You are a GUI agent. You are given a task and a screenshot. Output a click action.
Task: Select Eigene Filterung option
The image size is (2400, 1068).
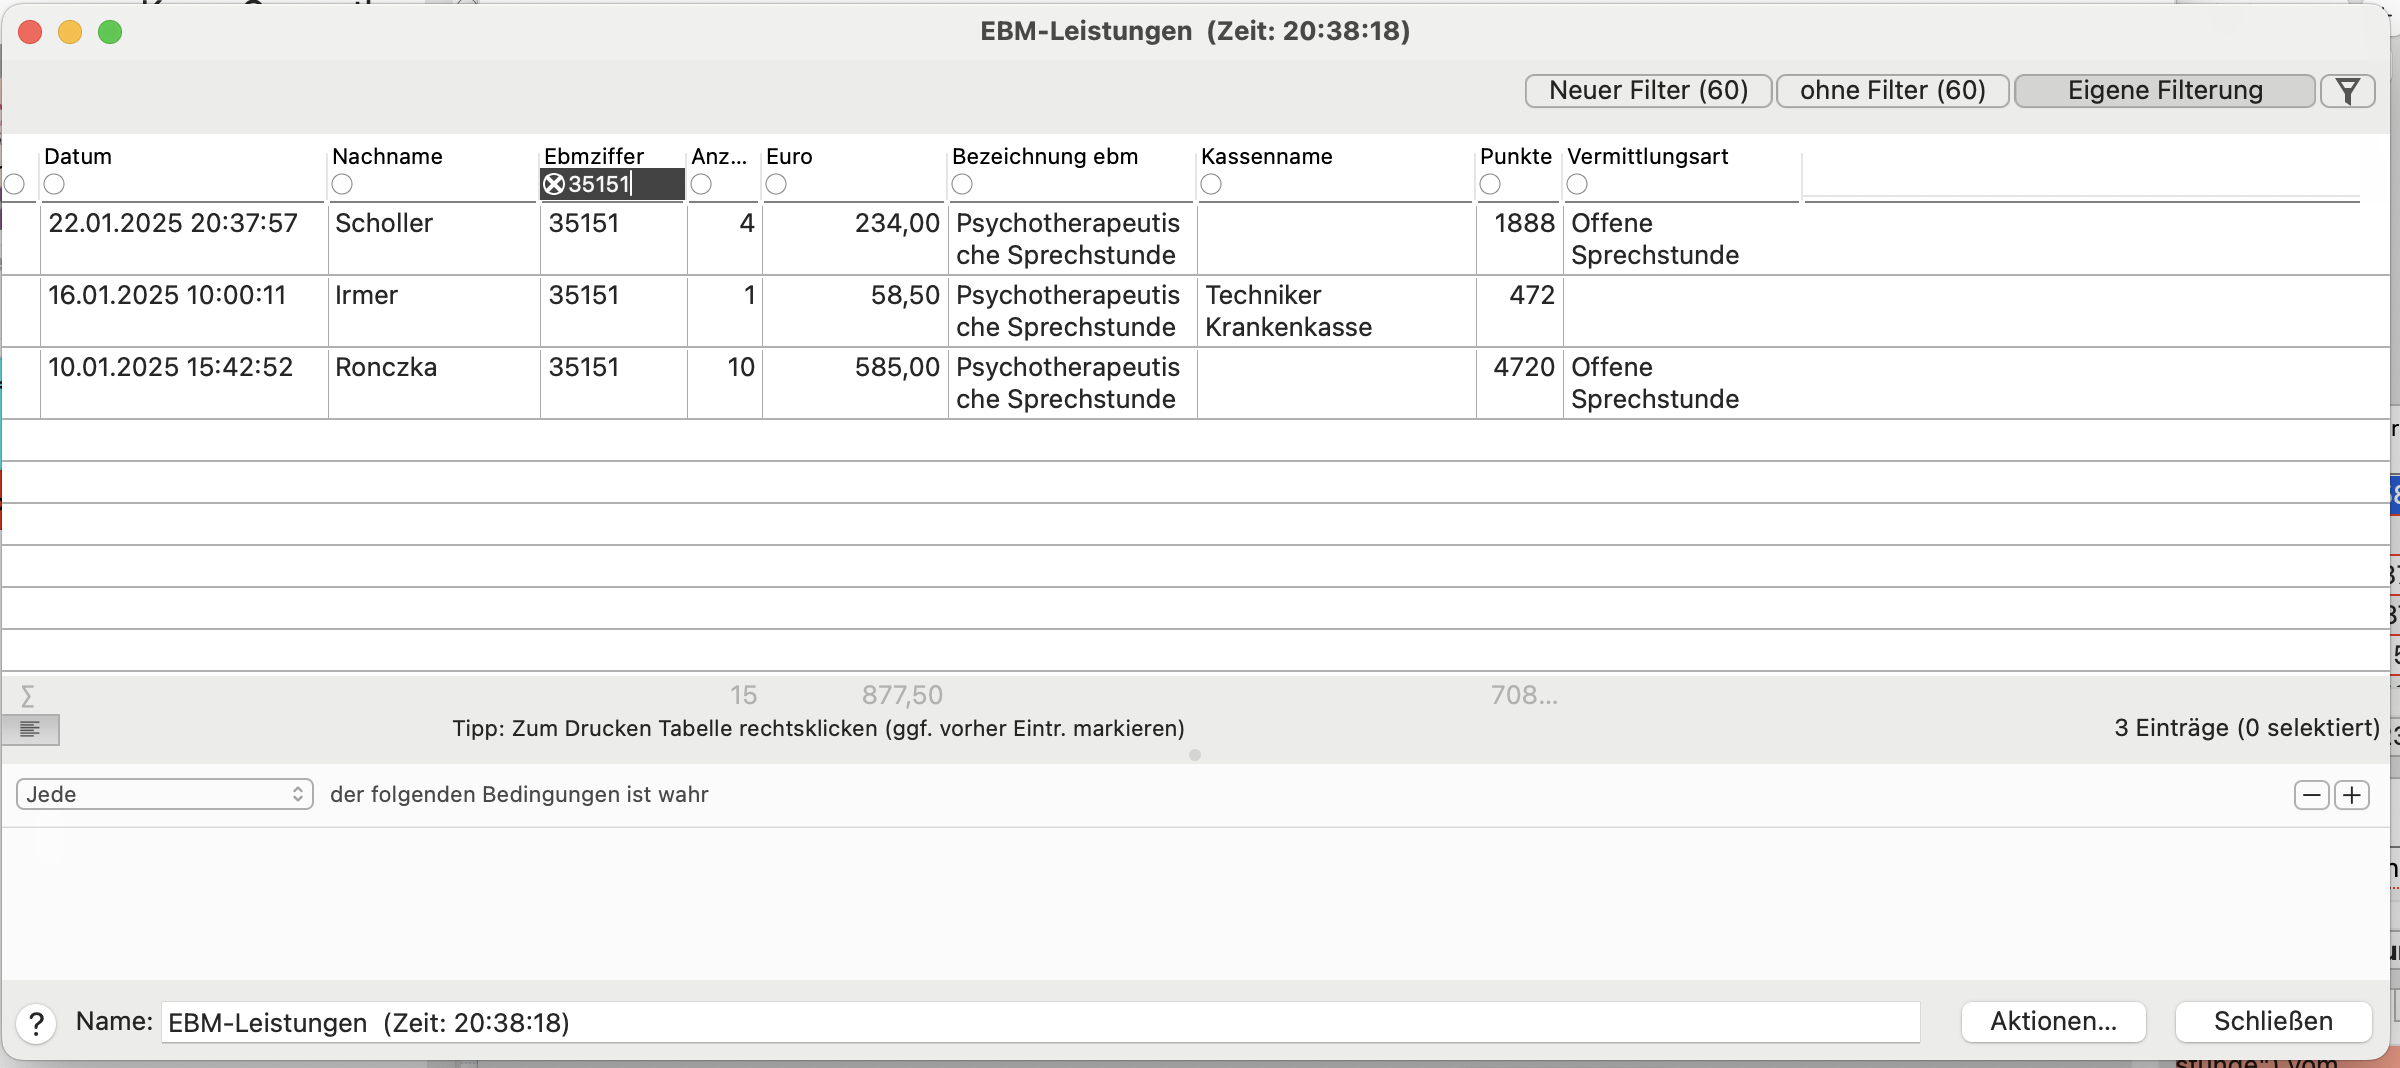(2165, 91)
